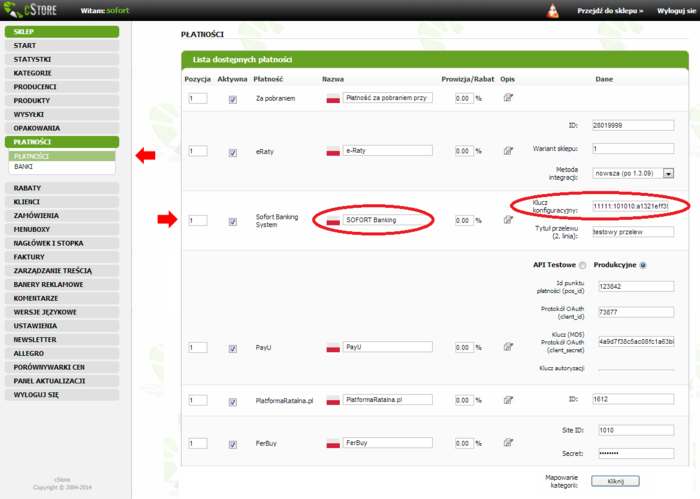Click Polish flag in PayU row
Screen dimensions: 700x499
(x=333, y=347)
